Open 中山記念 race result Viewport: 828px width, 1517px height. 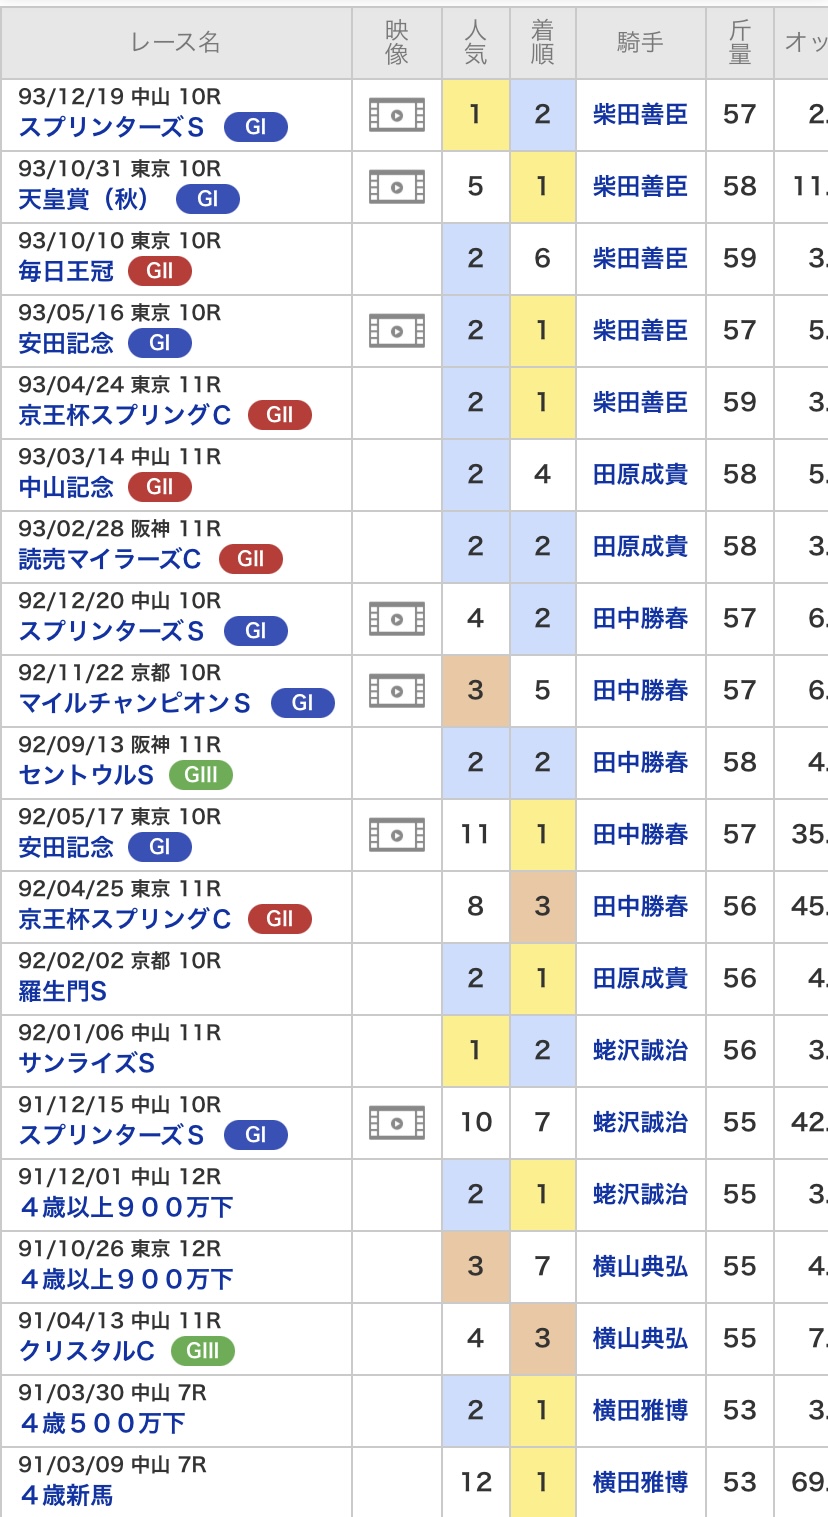pos(66,487)
